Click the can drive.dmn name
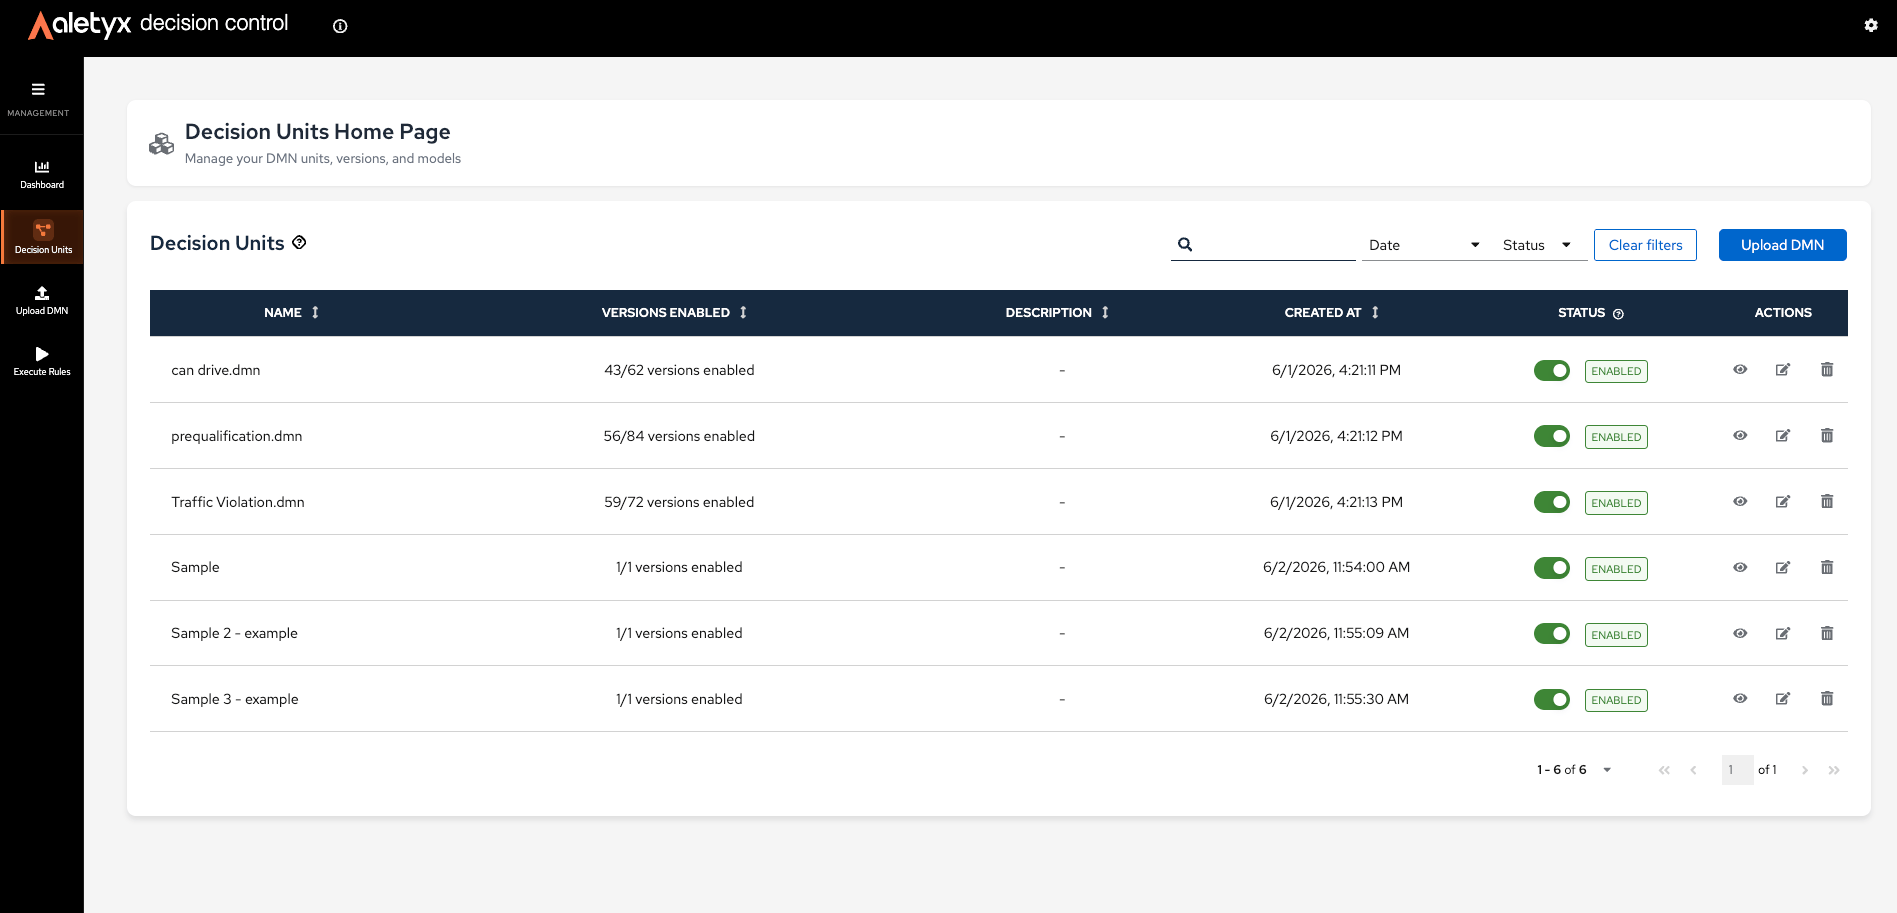This screenshot has height=913, width=1897. coord(216,370)
